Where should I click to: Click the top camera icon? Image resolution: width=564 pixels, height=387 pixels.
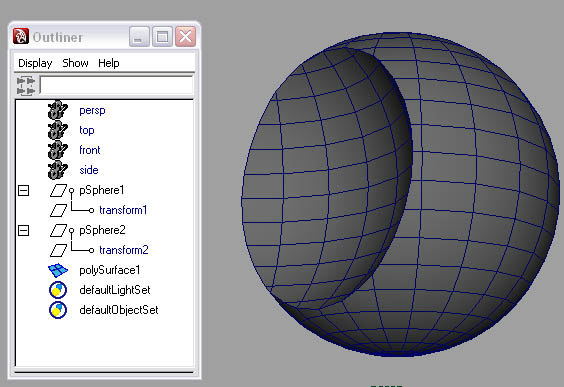pyautogui.click(x=58, y=130)
